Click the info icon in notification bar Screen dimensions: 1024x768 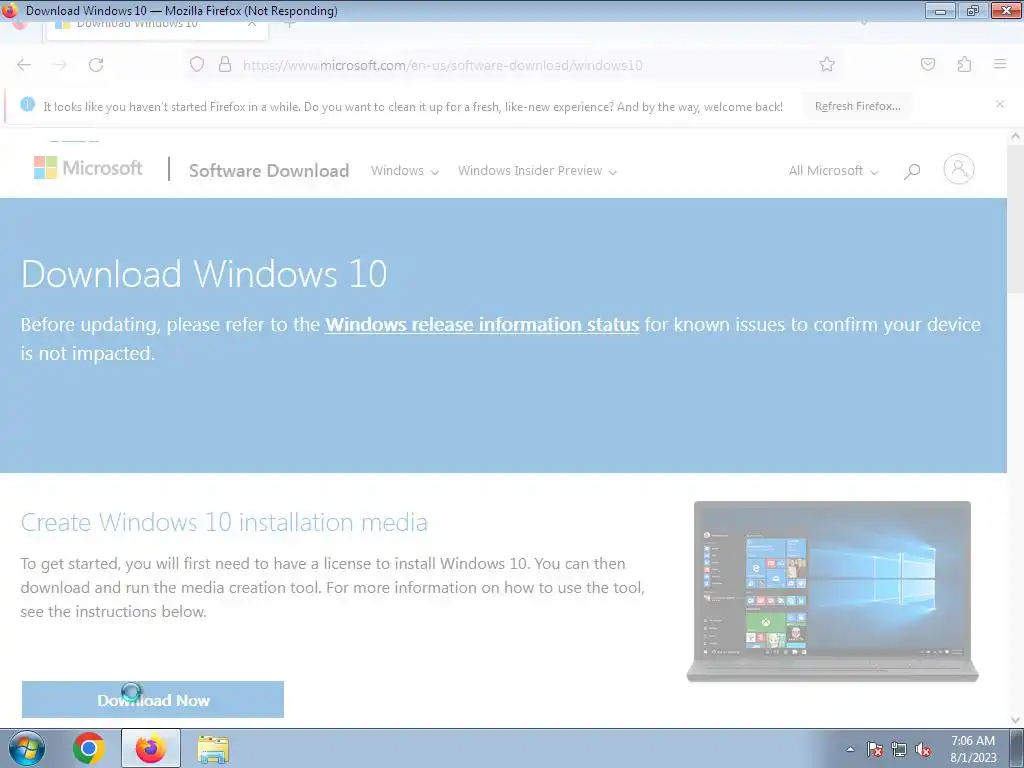tap(27, 104)
